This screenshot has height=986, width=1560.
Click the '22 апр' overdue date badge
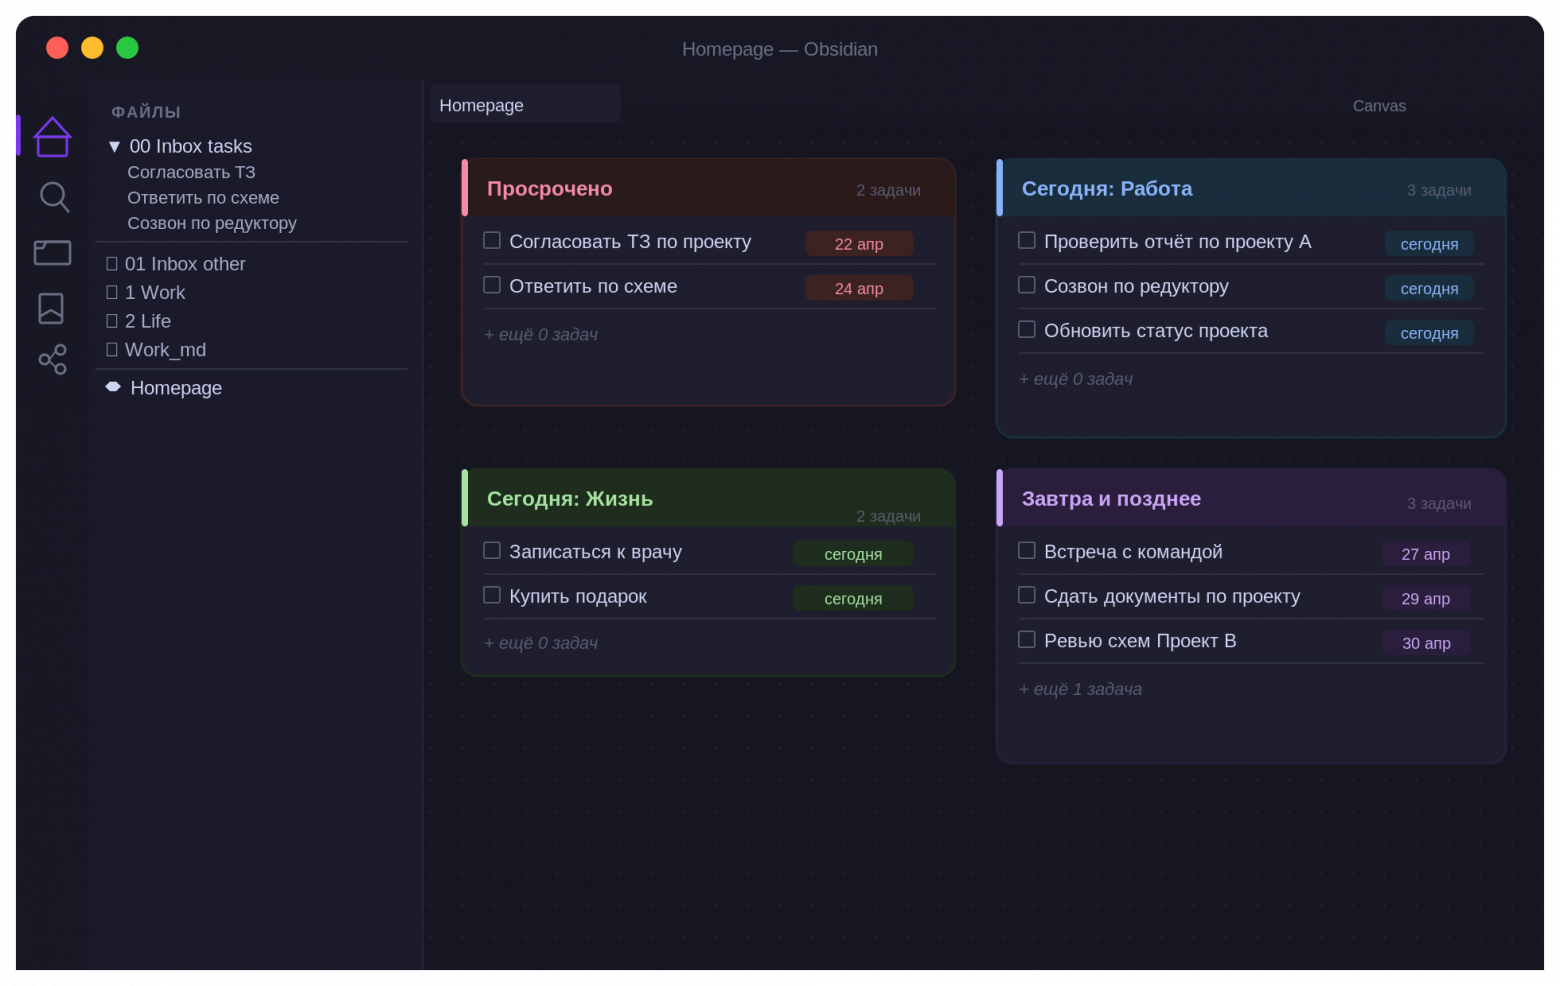859,244
